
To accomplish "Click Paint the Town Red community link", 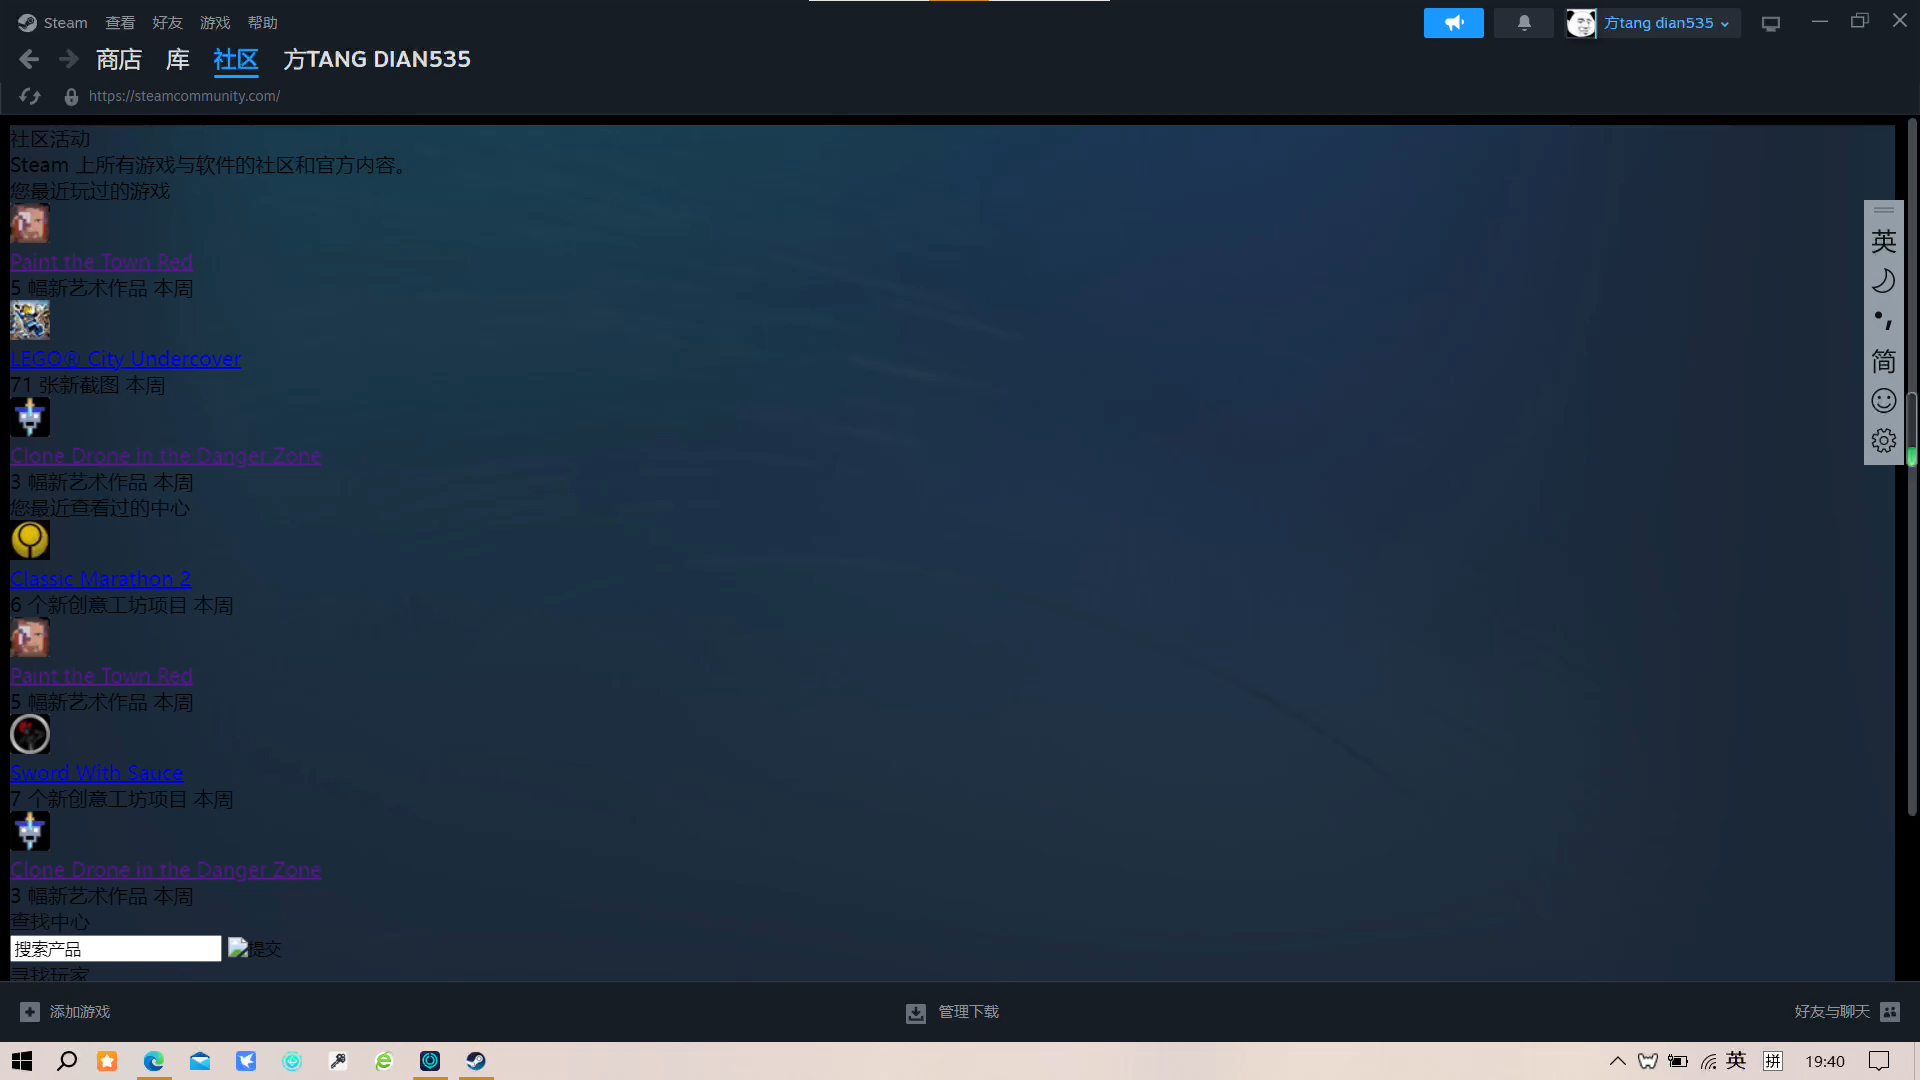I will point(102,261).
